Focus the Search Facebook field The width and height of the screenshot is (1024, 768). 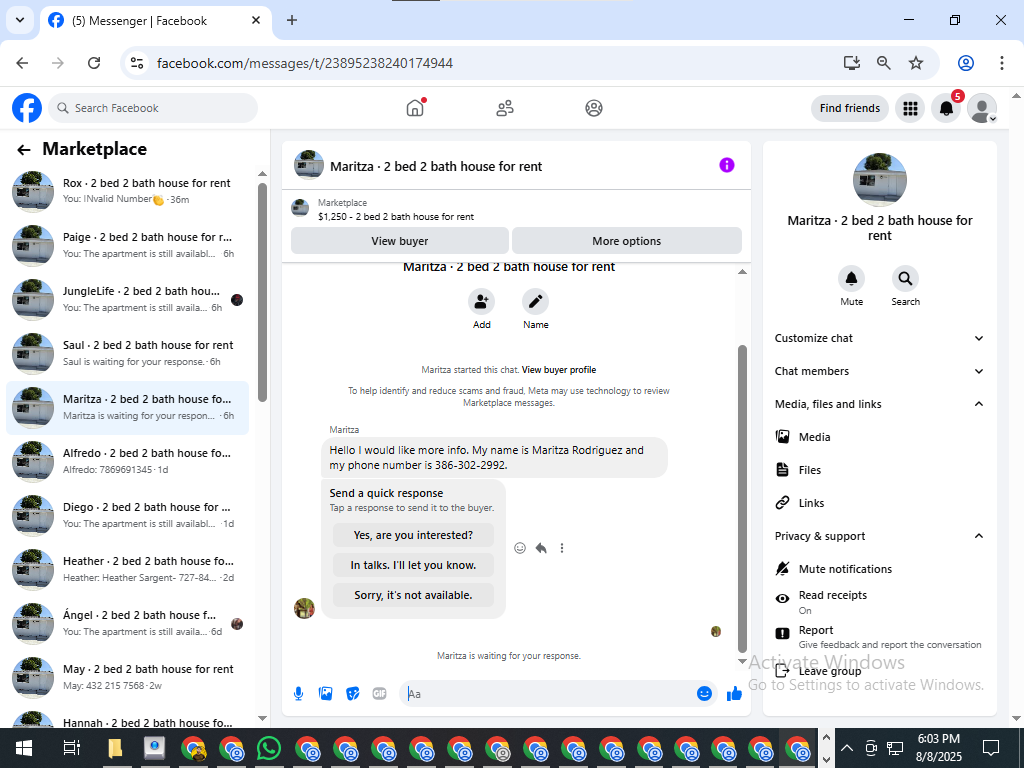pos(153,108)
